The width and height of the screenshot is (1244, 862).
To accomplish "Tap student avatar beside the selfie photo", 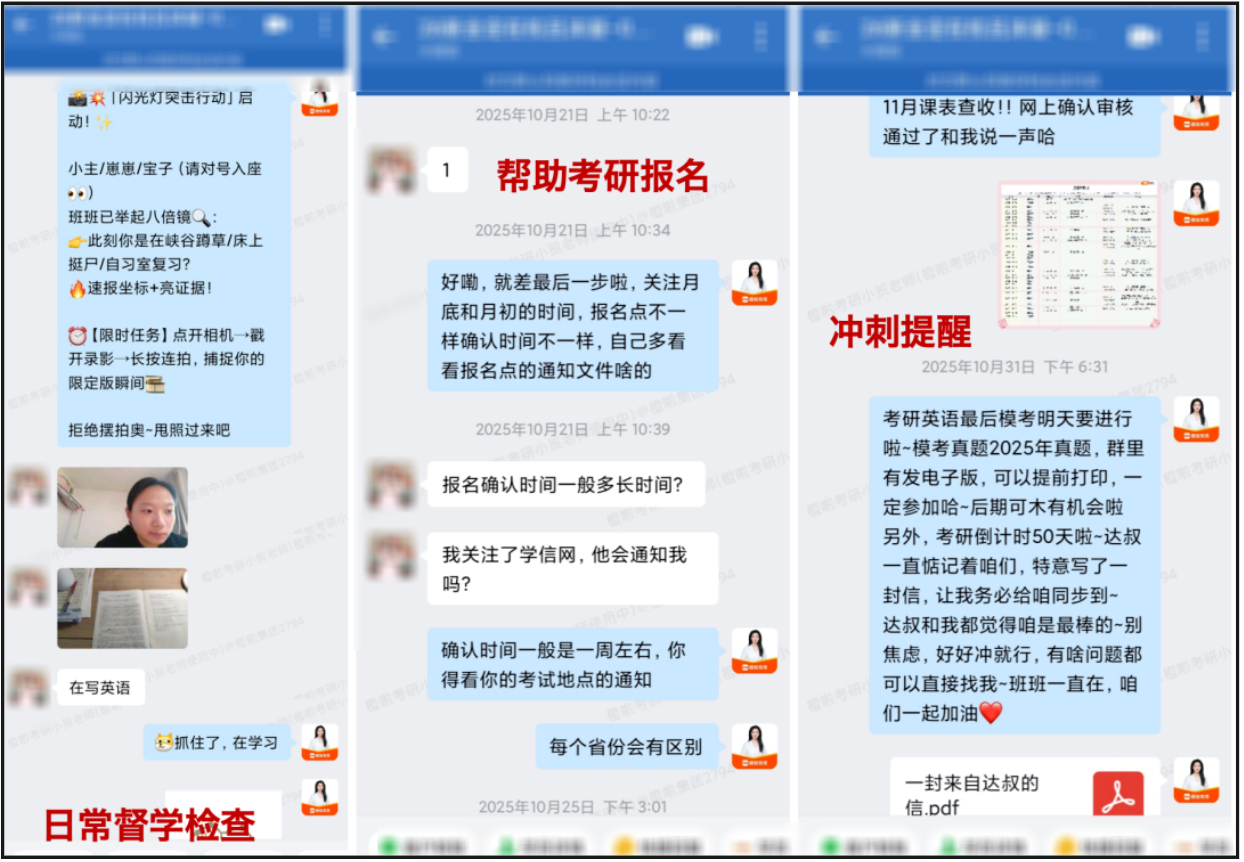I will 28,487.
